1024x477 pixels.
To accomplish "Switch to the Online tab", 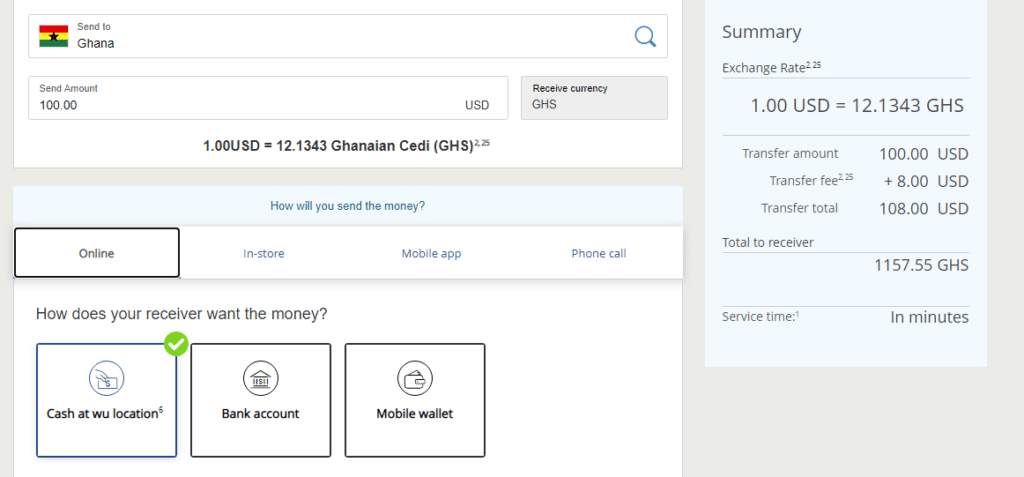I will [x=97, y=253].
